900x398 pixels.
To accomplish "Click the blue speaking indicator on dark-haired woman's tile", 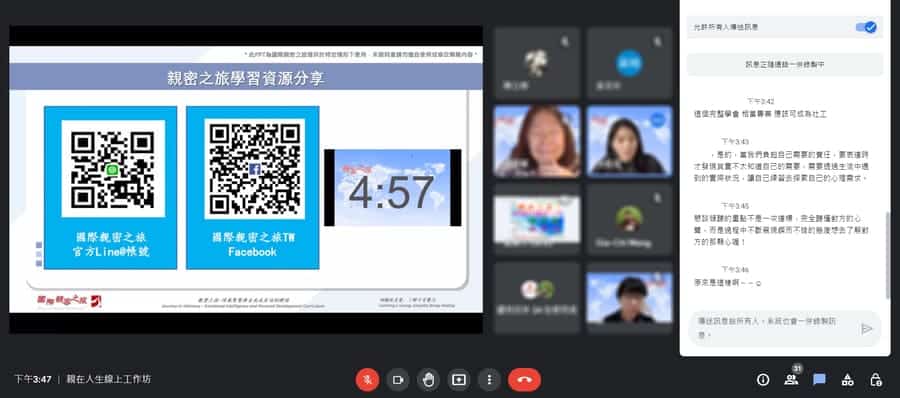I will [x=658, y=119].
